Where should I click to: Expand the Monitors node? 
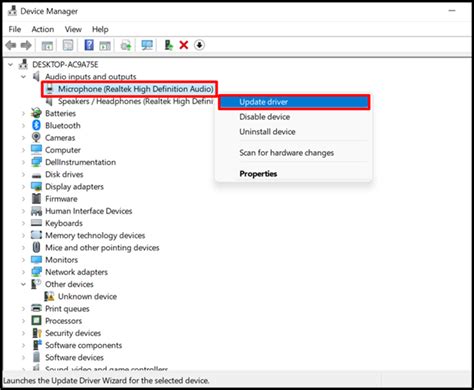tap(23, 260)
